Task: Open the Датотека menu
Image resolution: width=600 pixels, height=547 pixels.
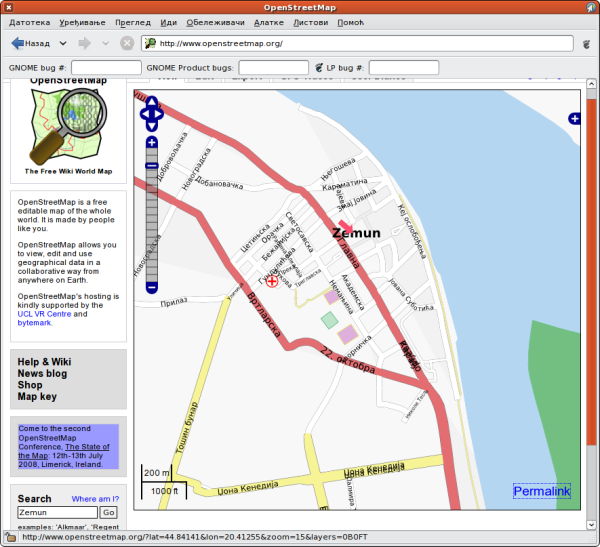Action: 29,23
